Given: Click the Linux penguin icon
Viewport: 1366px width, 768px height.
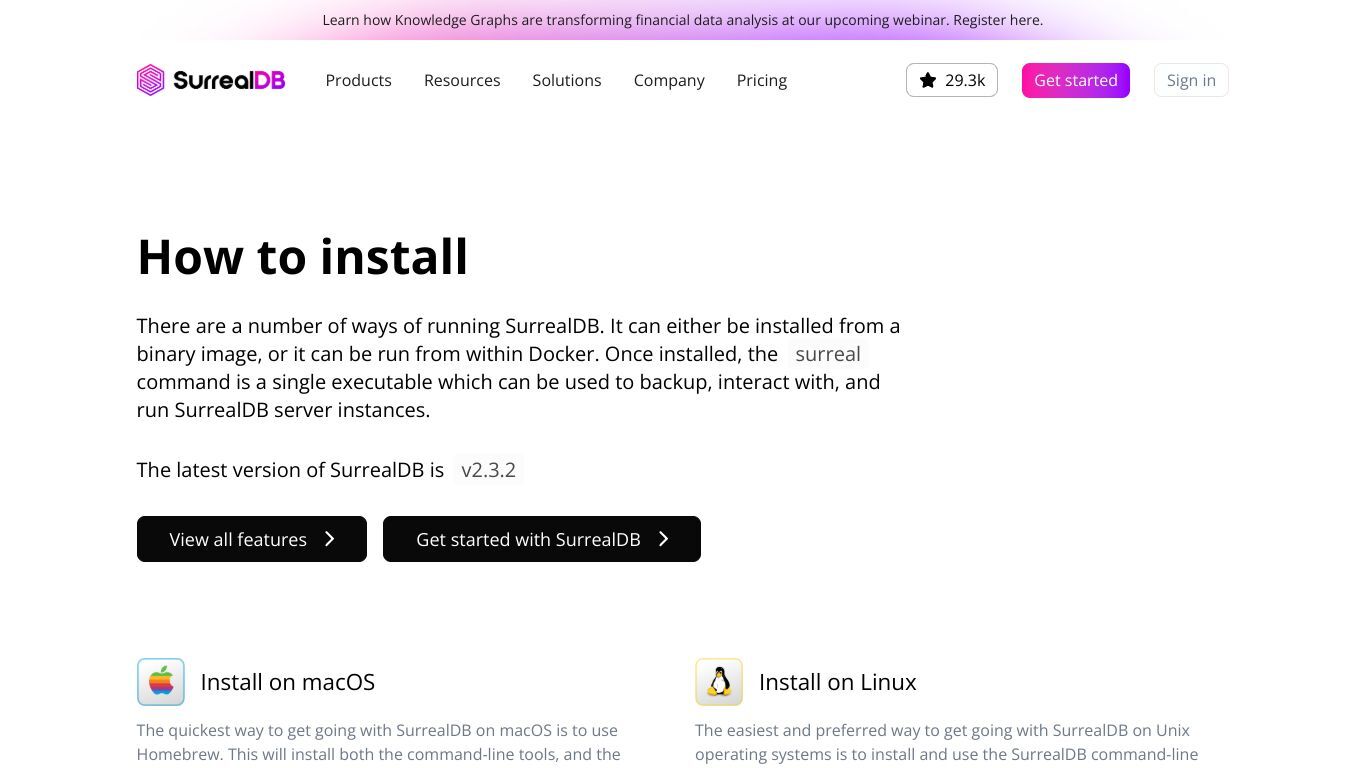Looking at the screenshot, I should [719, 682].
